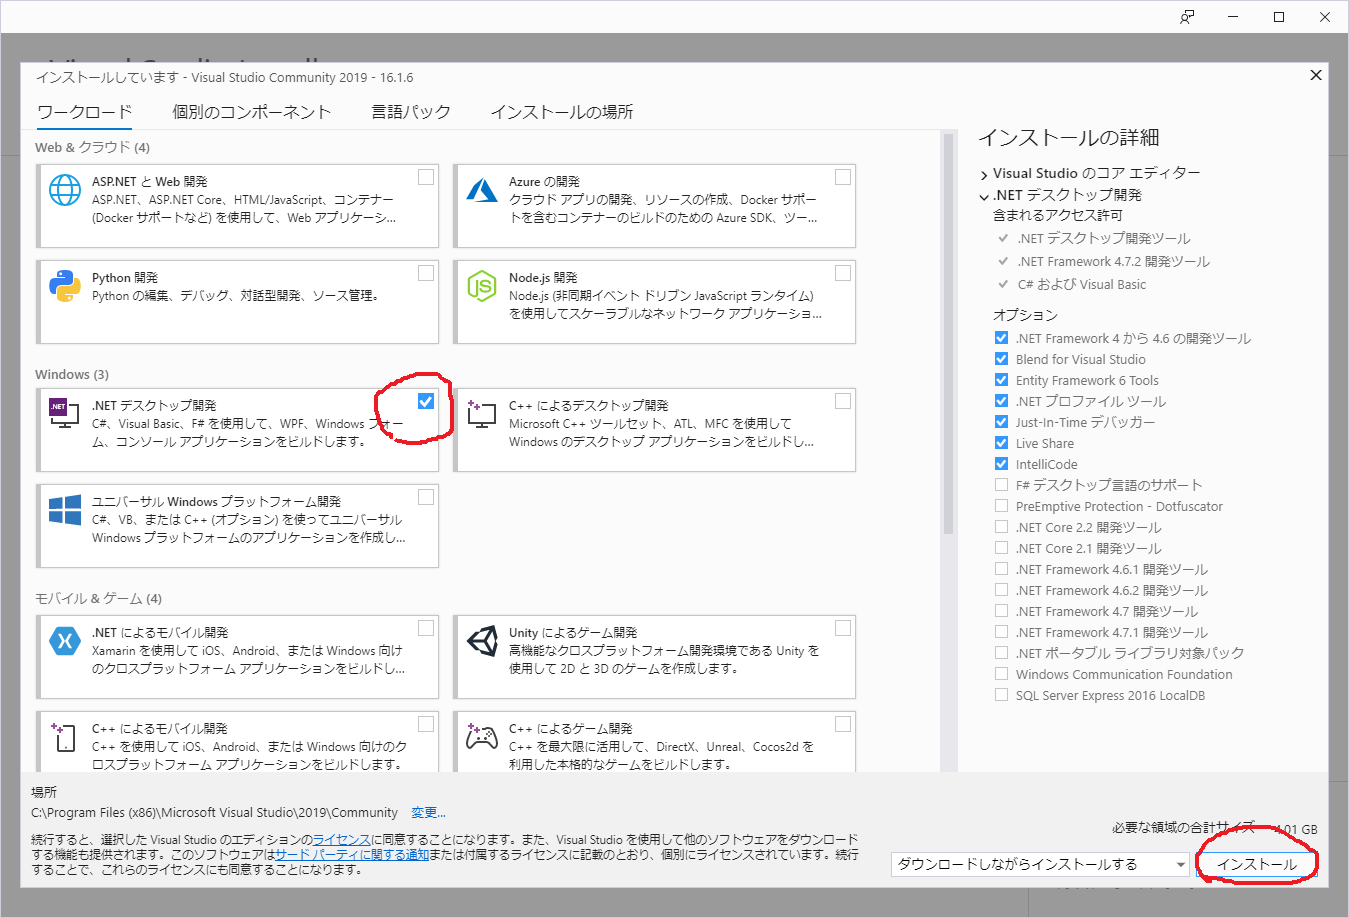Enable the Python 開発 workload checkbox
Screen dimensions: 1349x918
(426, 273)
